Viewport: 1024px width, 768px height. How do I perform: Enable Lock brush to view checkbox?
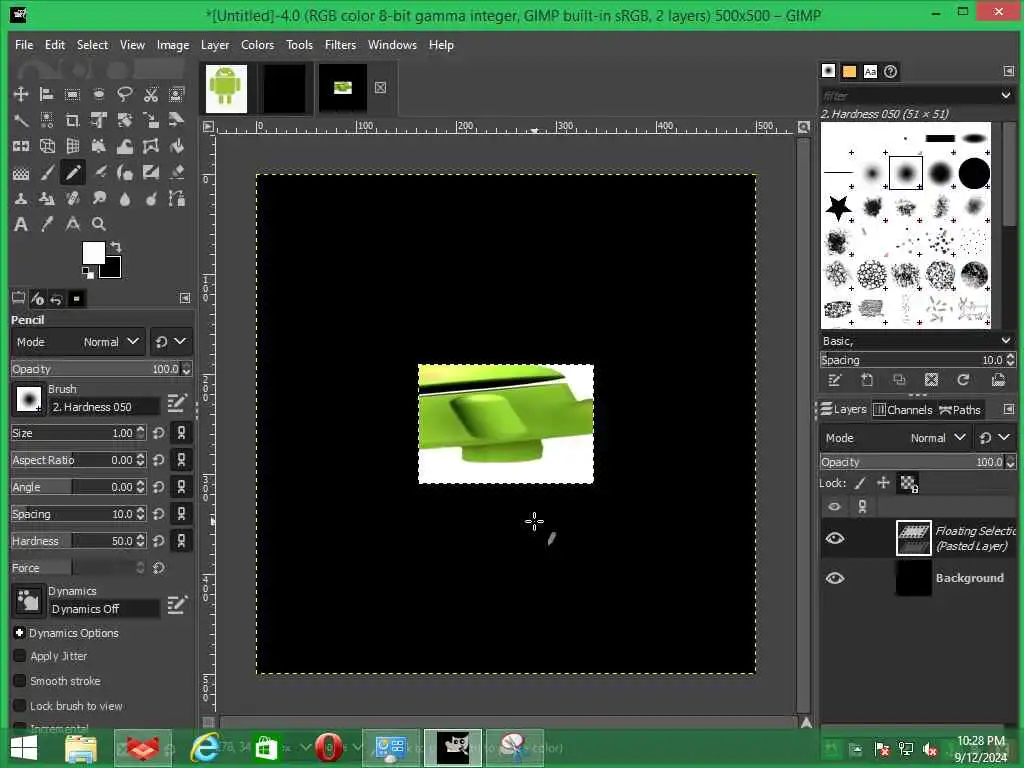coord(20,705)
